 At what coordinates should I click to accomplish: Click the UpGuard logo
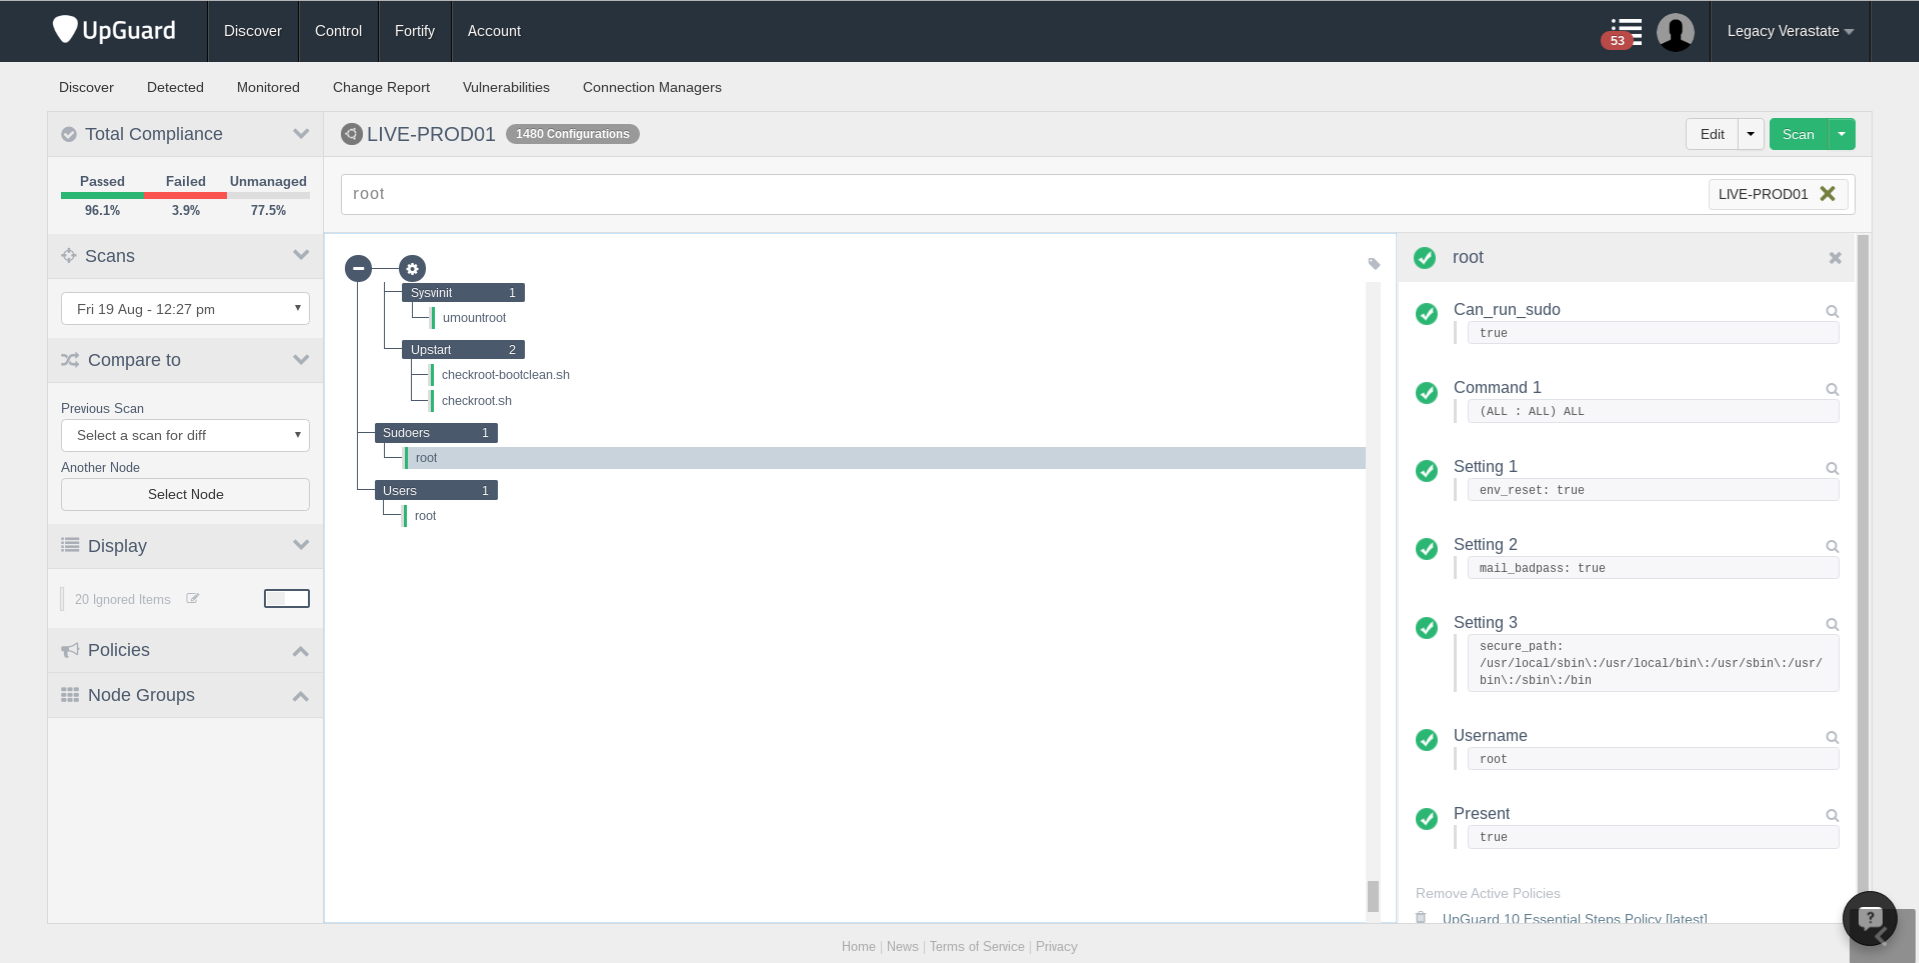click(114, 30)
